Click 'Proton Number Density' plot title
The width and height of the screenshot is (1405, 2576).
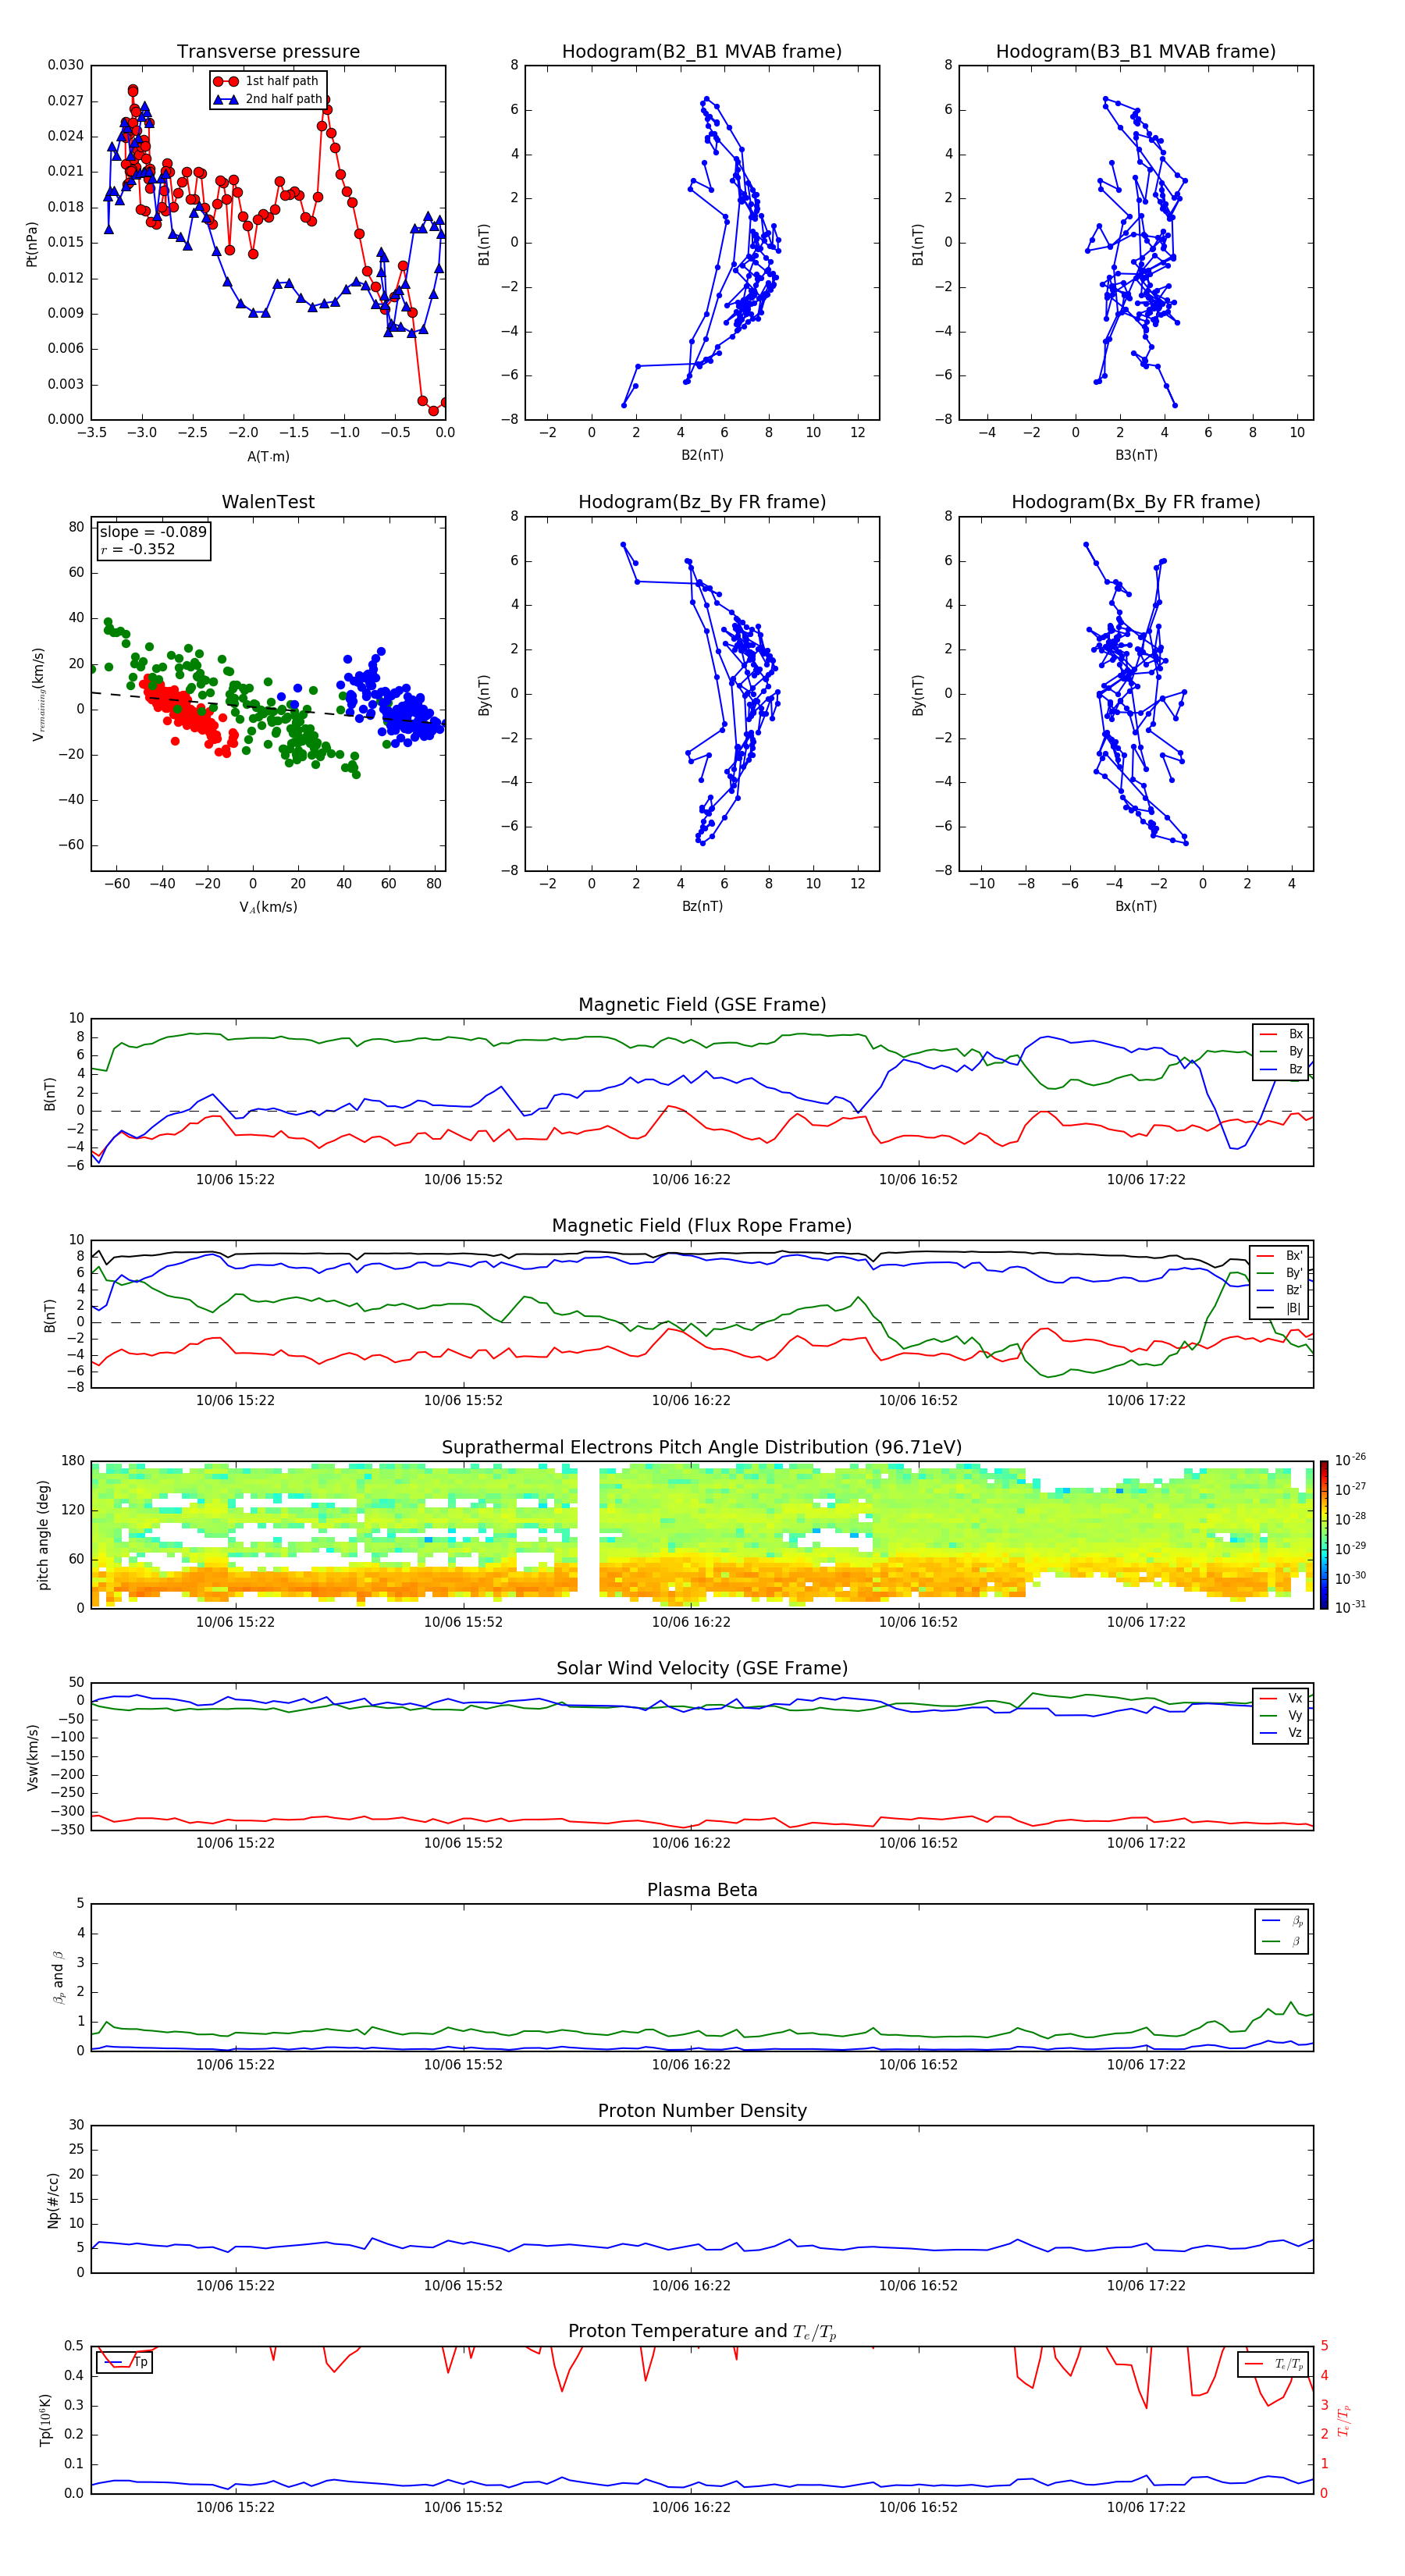coord(702,2111)
